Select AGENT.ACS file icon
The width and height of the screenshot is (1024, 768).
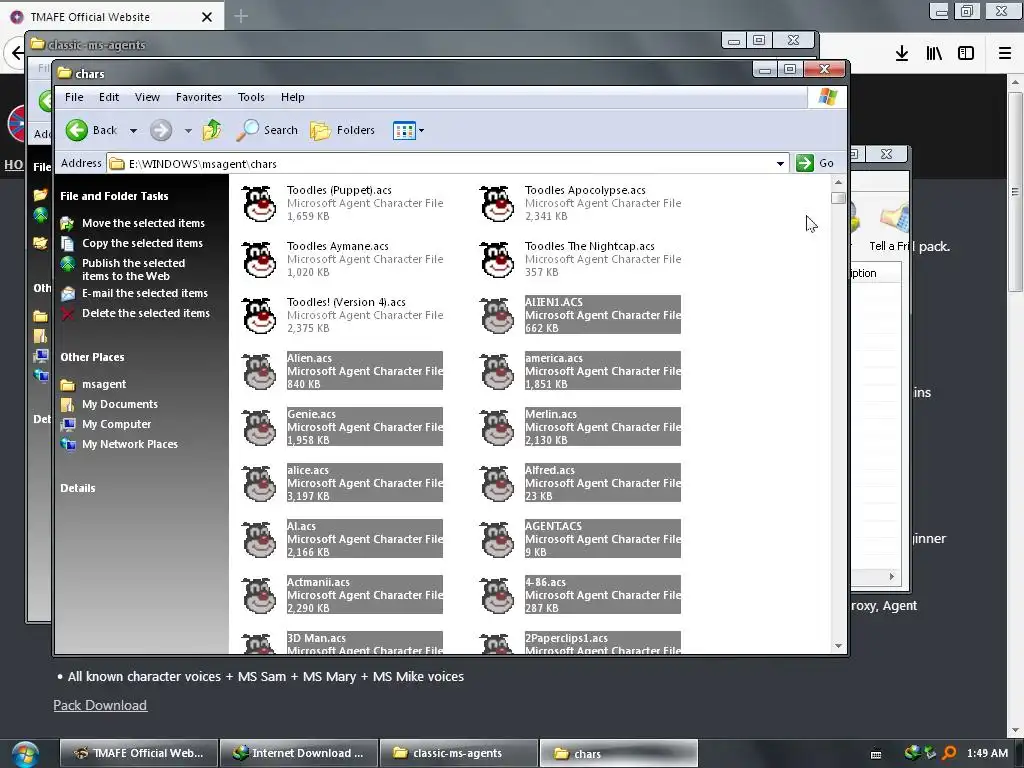(497, 540)
